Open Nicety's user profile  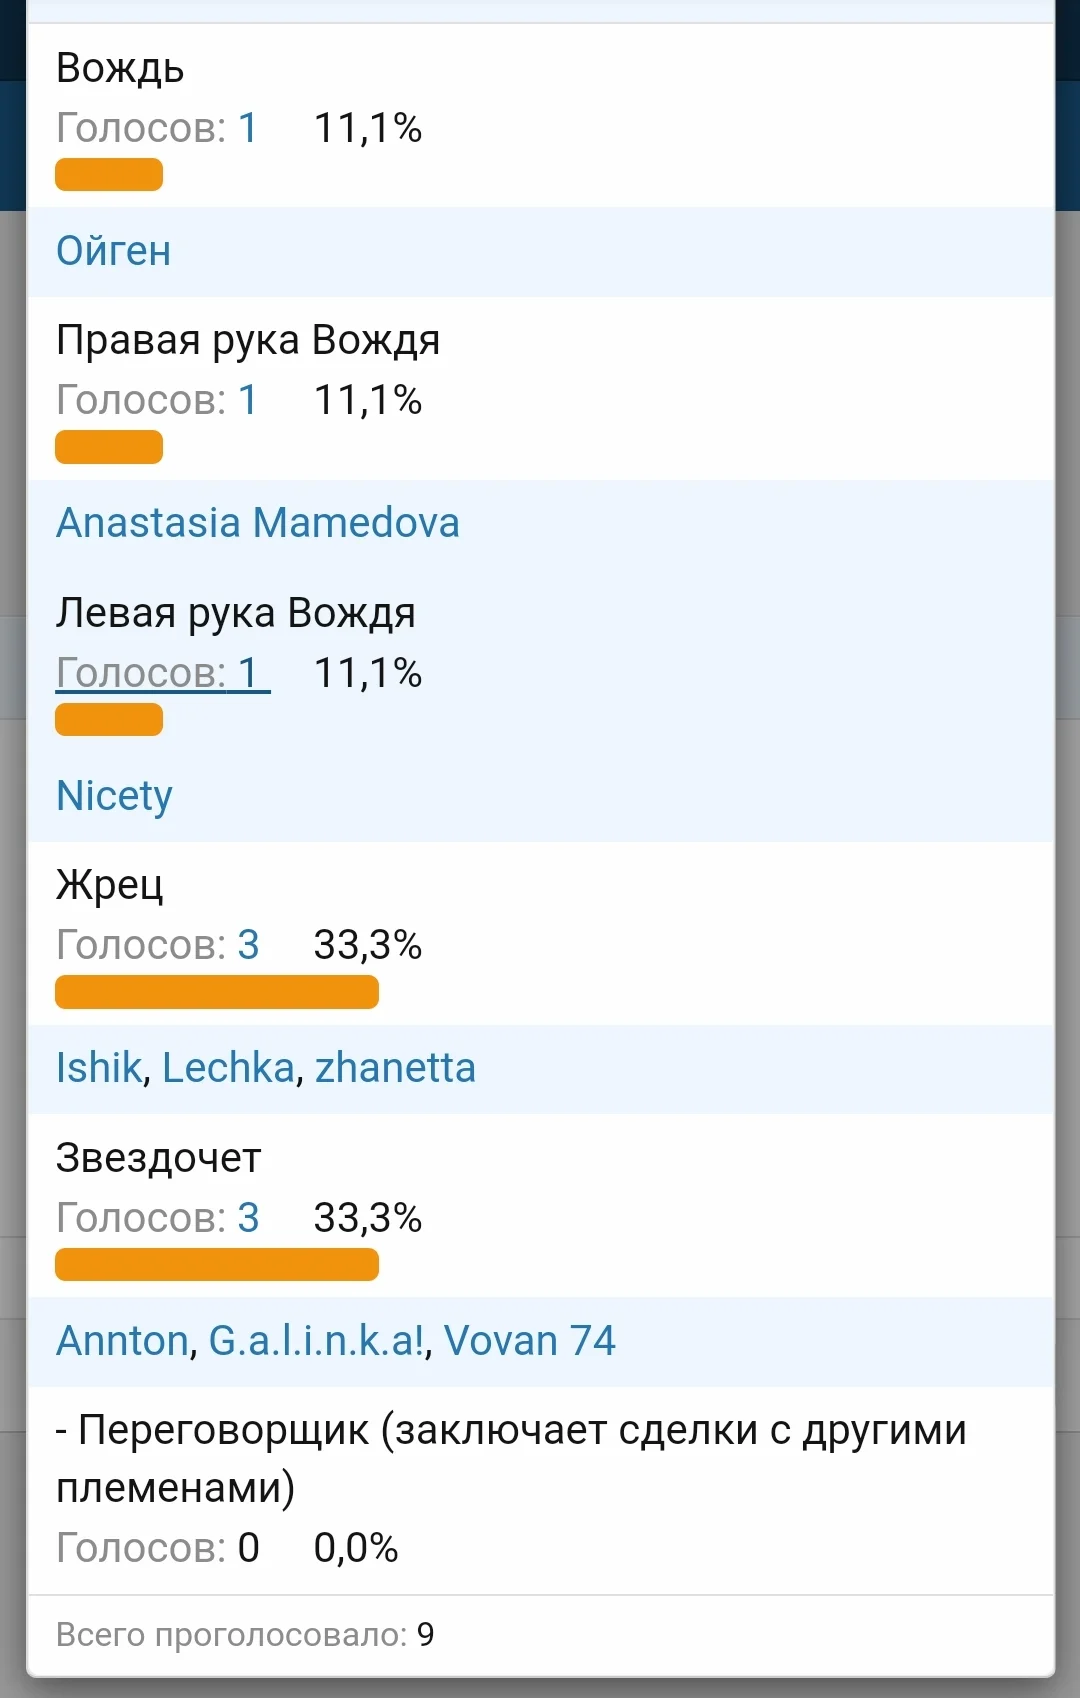(113, 796)
